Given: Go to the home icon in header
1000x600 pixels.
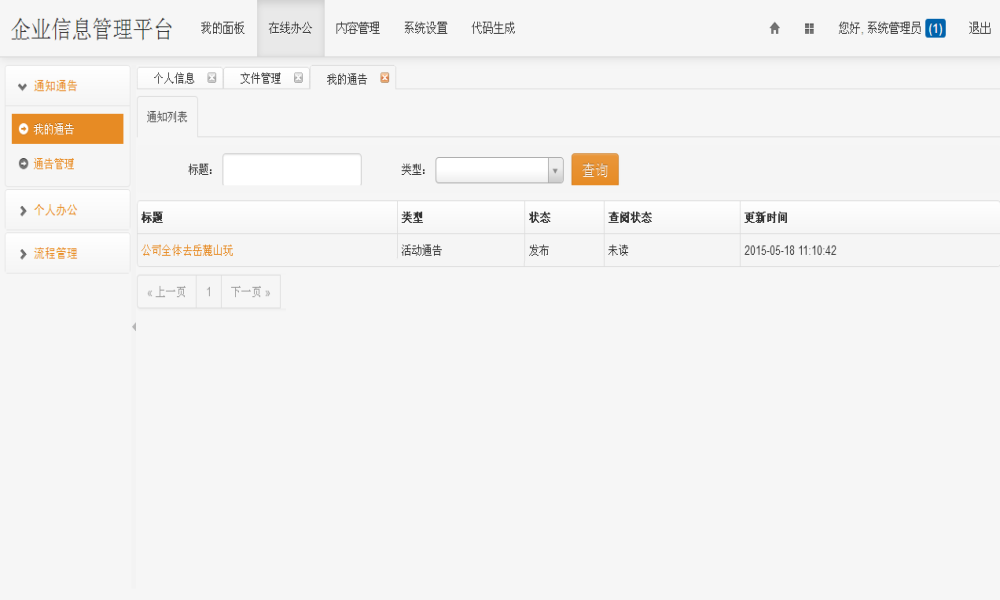Looking at the screenshot, I should tap(774, 28).
